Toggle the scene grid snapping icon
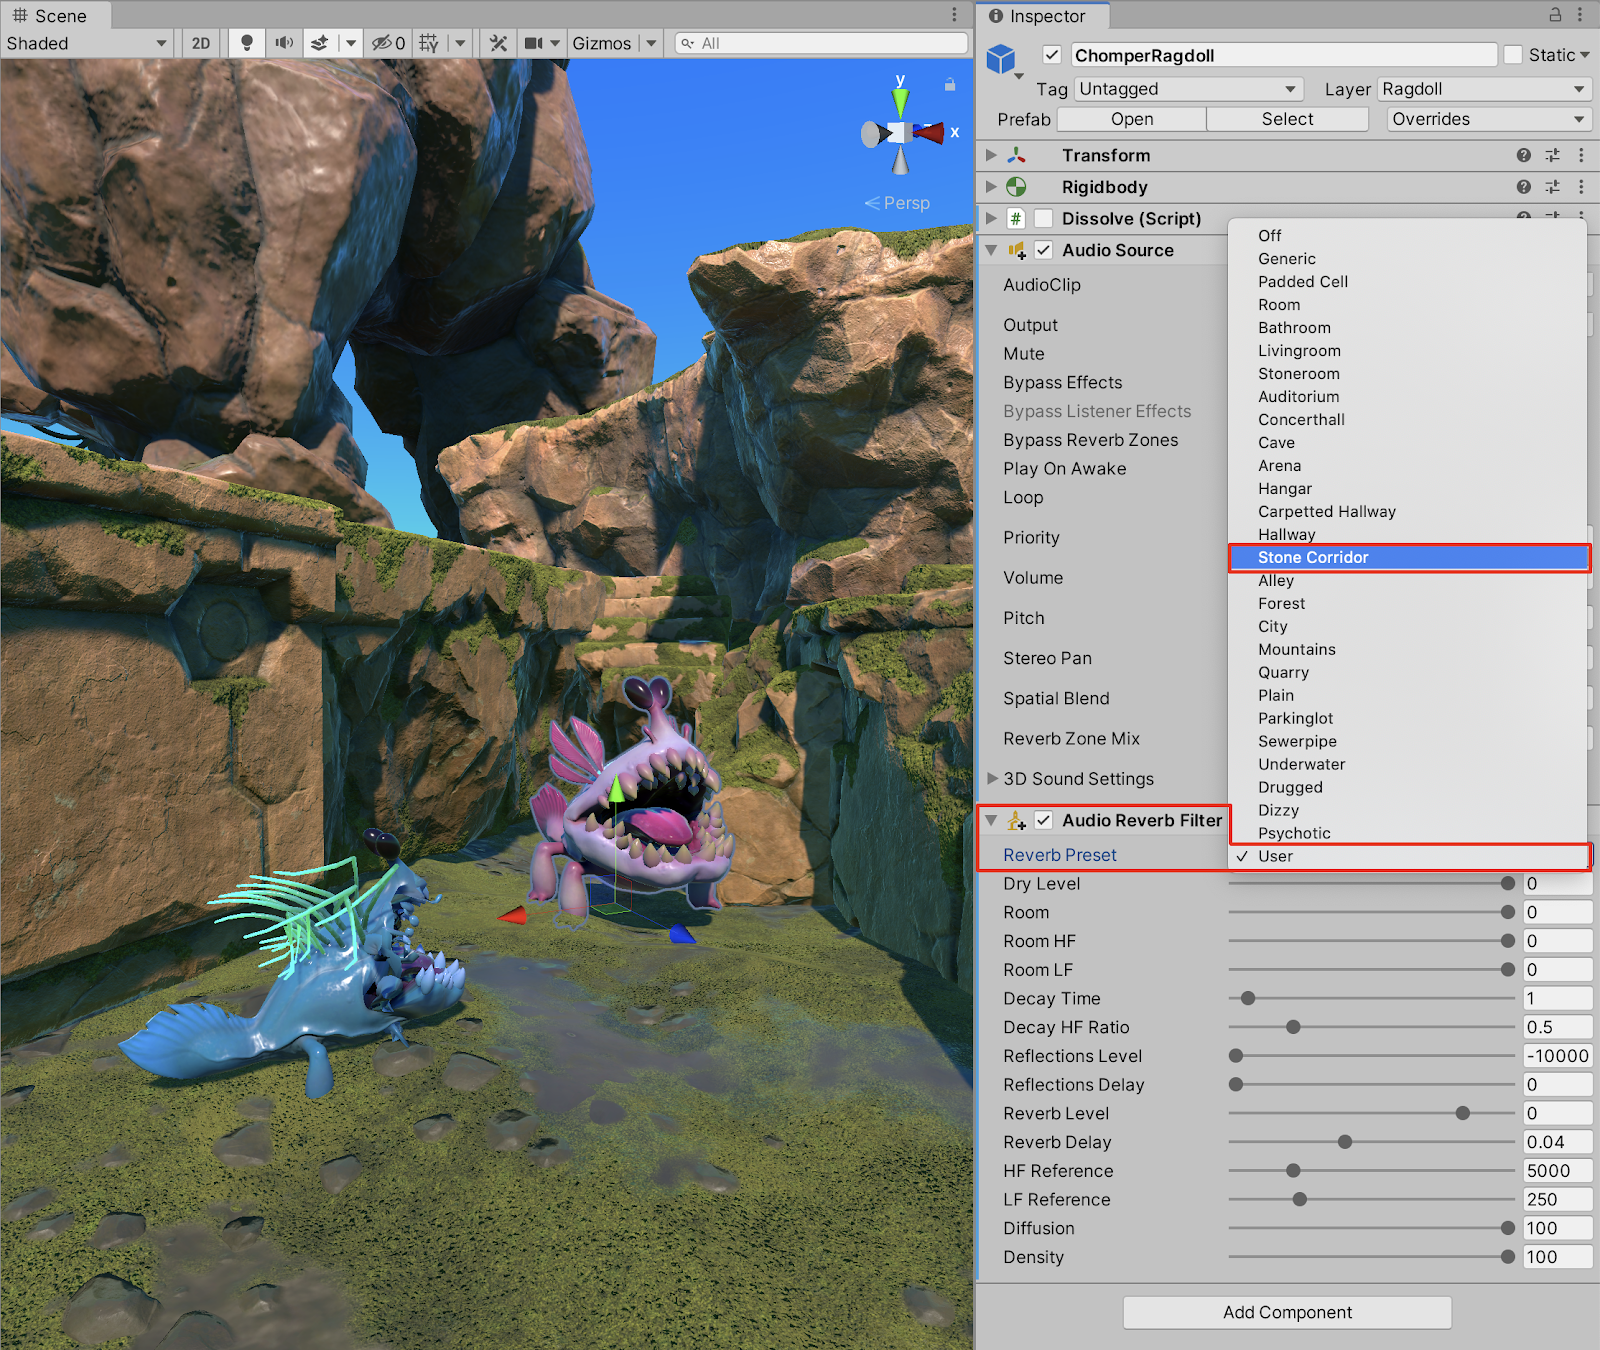The image size is (1600, 1350). [x=429, y=43]
